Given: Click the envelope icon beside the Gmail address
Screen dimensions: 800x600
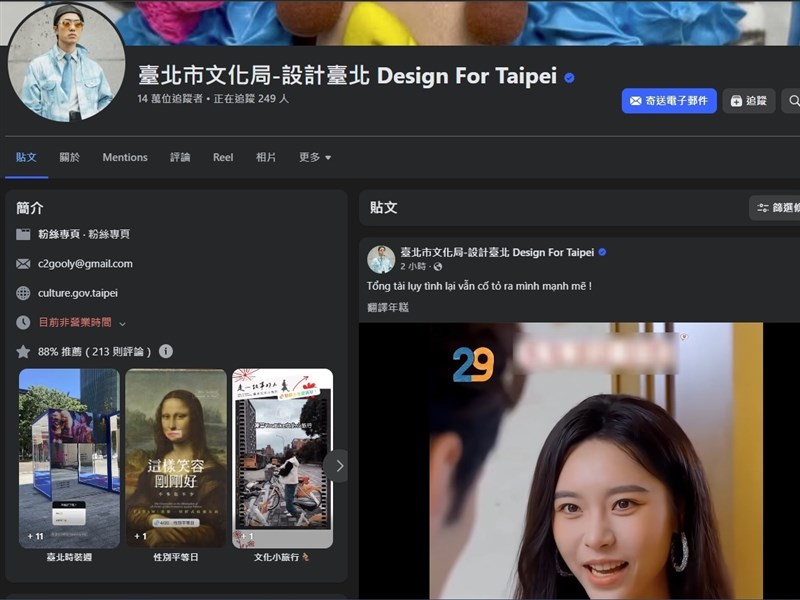Looking at the screenshot, I should tap(23, 264).
